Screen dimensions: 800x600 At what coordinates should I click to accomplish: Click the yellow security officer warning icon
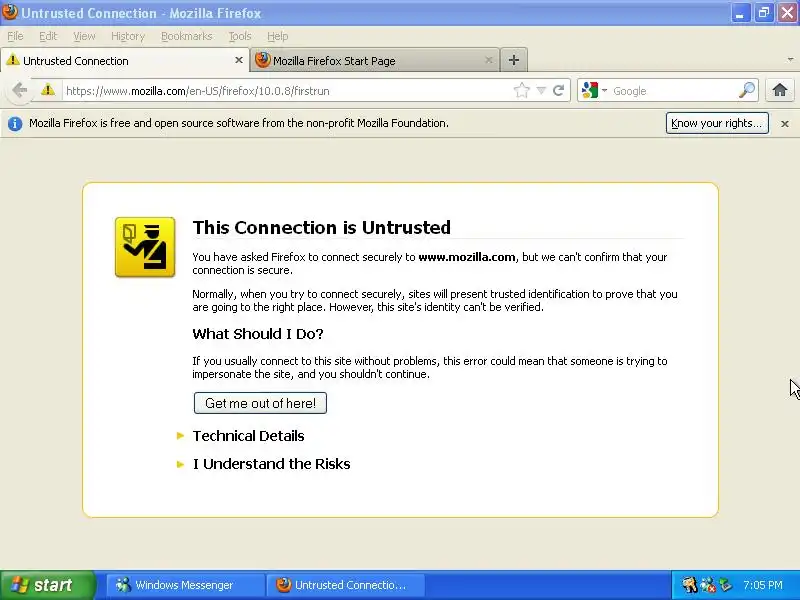point(145,247)
